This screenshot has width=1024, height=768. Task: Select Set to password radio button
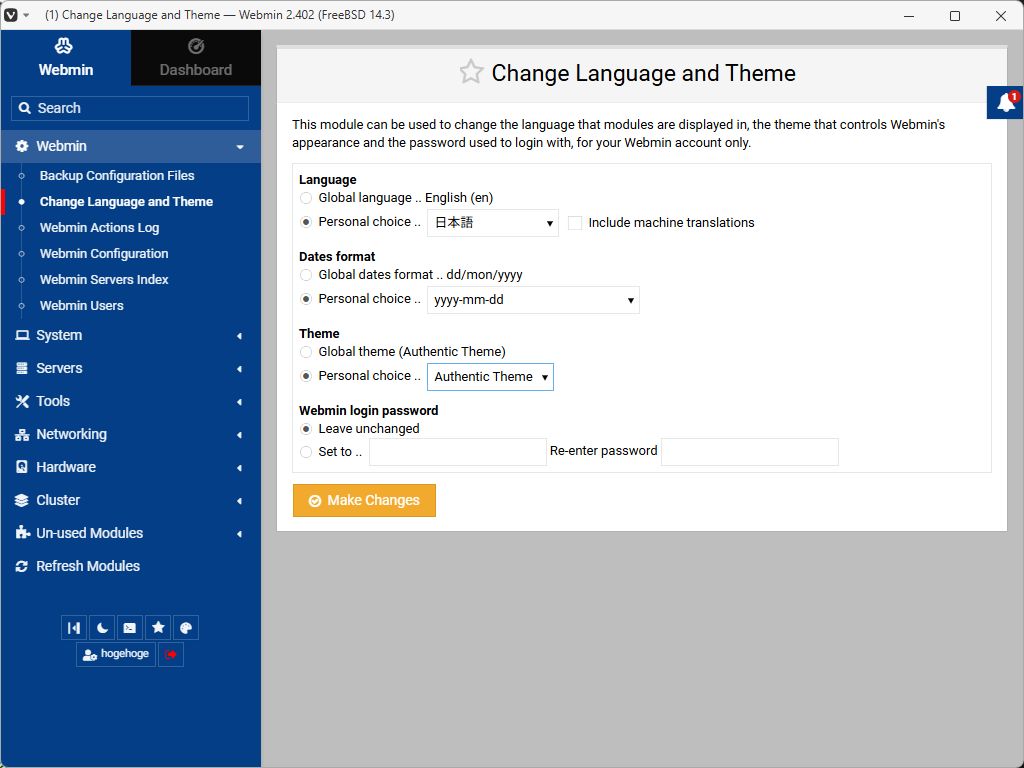pyautogui.click(x=306, y=452)
